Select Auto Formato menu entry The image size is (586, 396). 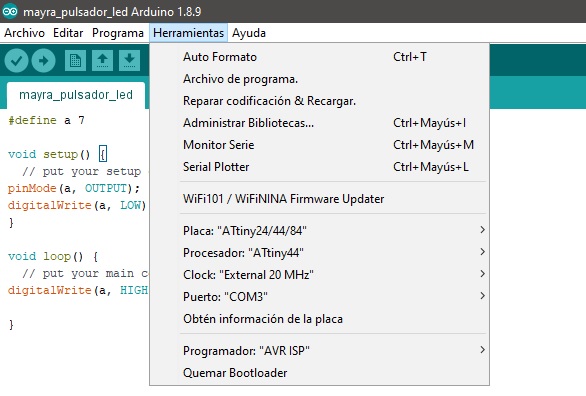334,57
